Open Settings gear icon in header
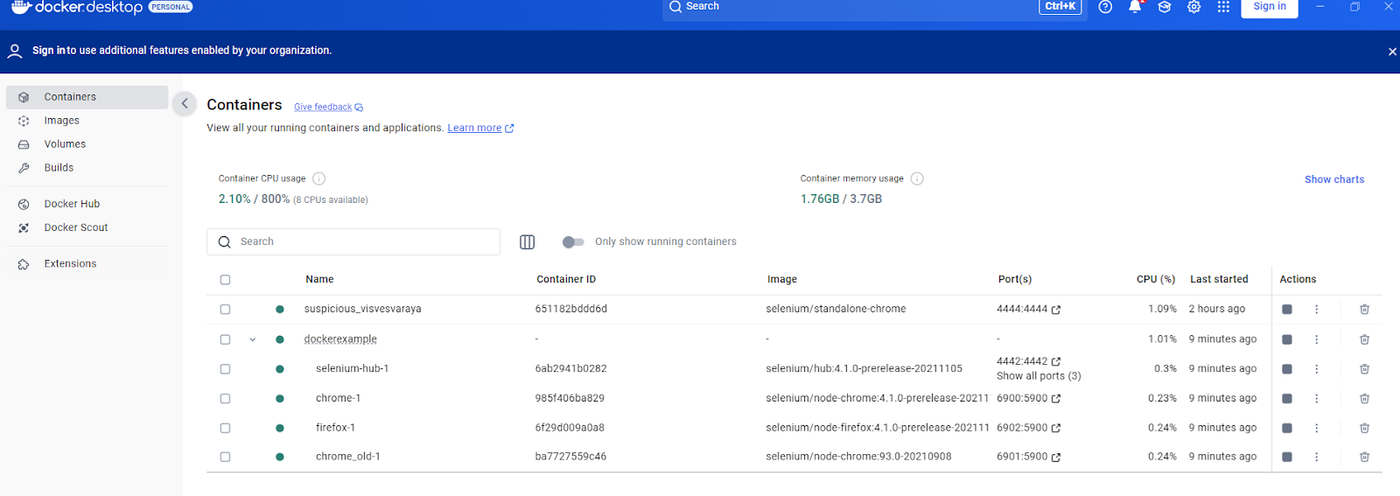 1194,6
